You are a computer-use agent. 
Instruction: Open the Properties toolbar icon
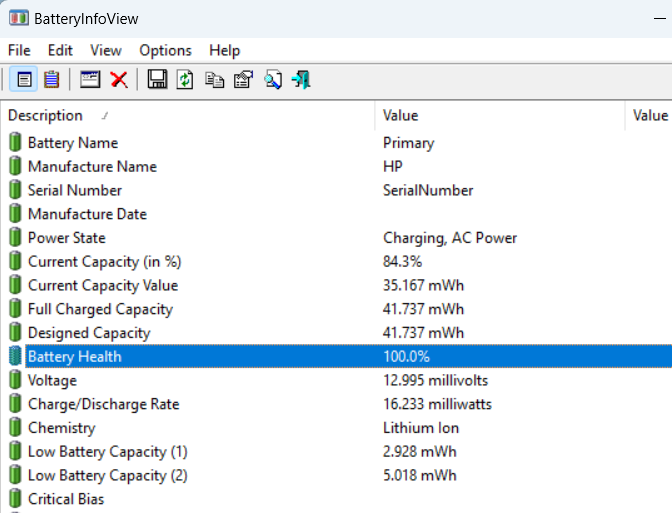243,80
